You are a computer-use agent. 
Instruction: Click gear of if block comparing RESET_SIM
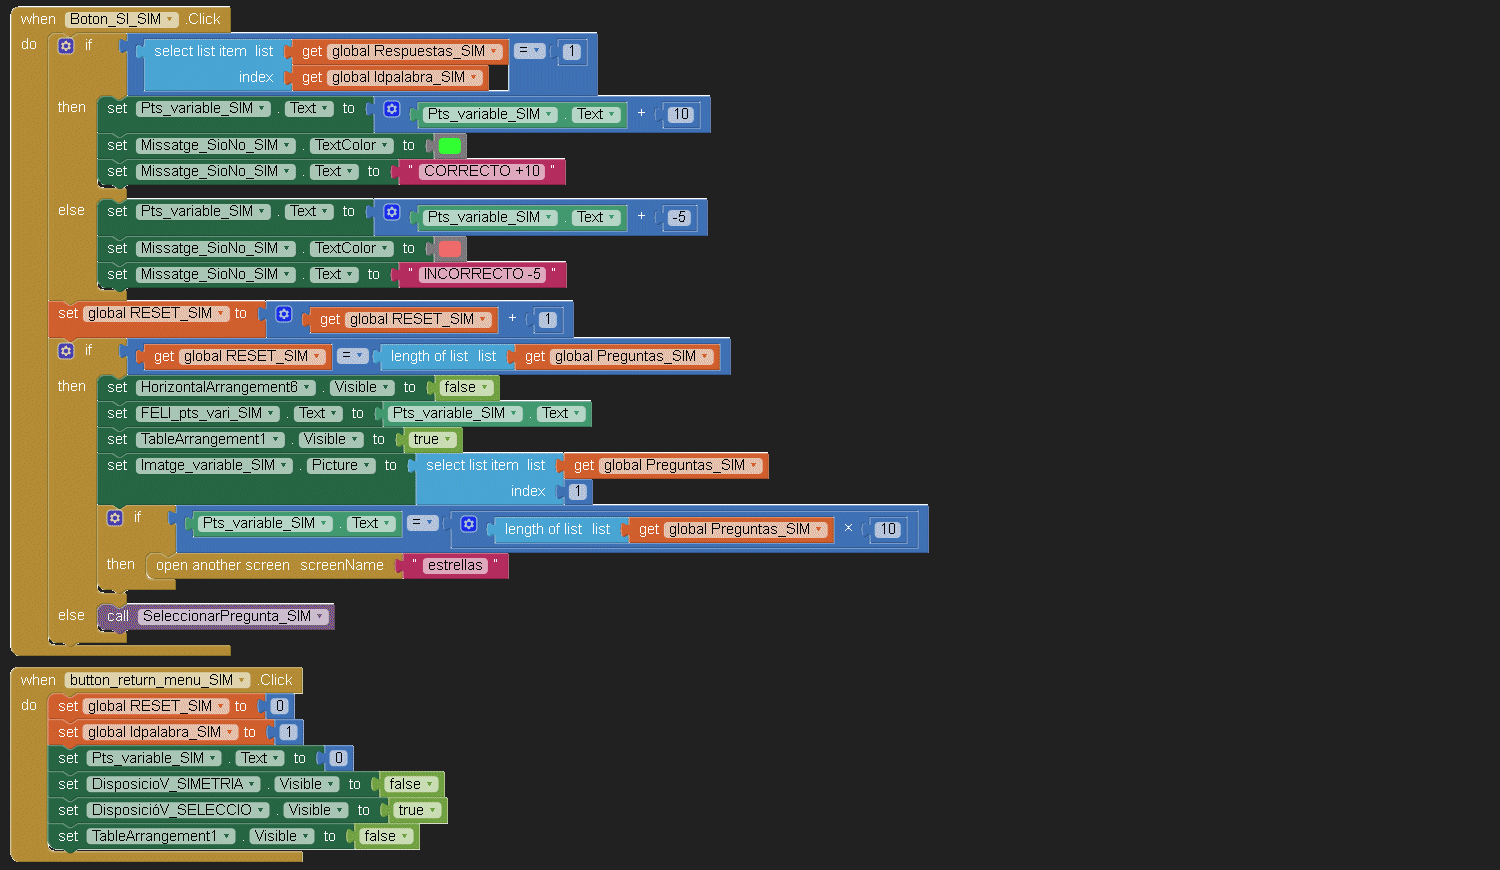tap(66, 351)
